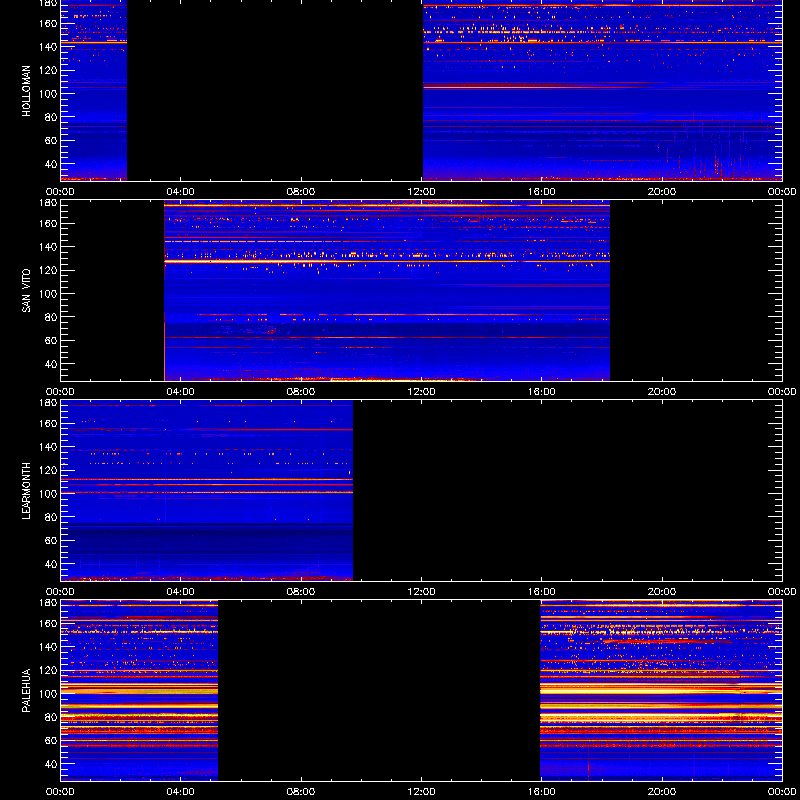This screenshot has width=800, height=800.
Task: Click the PALEHUA station label
Action: [x=26, y=691]
